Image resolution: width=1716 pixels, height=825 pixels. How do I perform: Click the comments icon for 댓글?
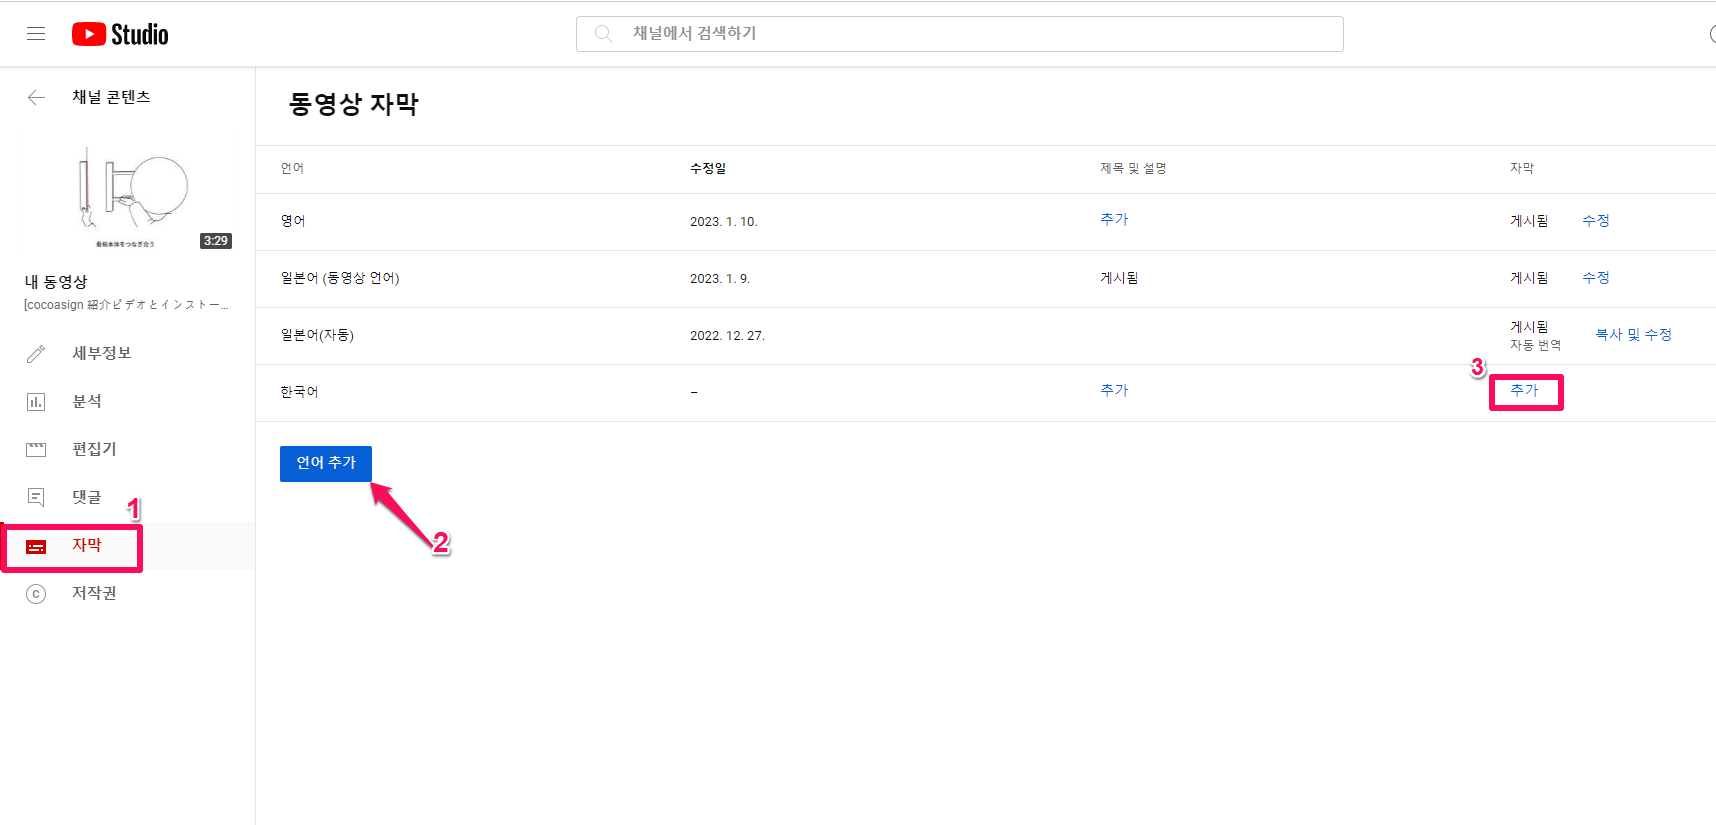tap(36, 497)
